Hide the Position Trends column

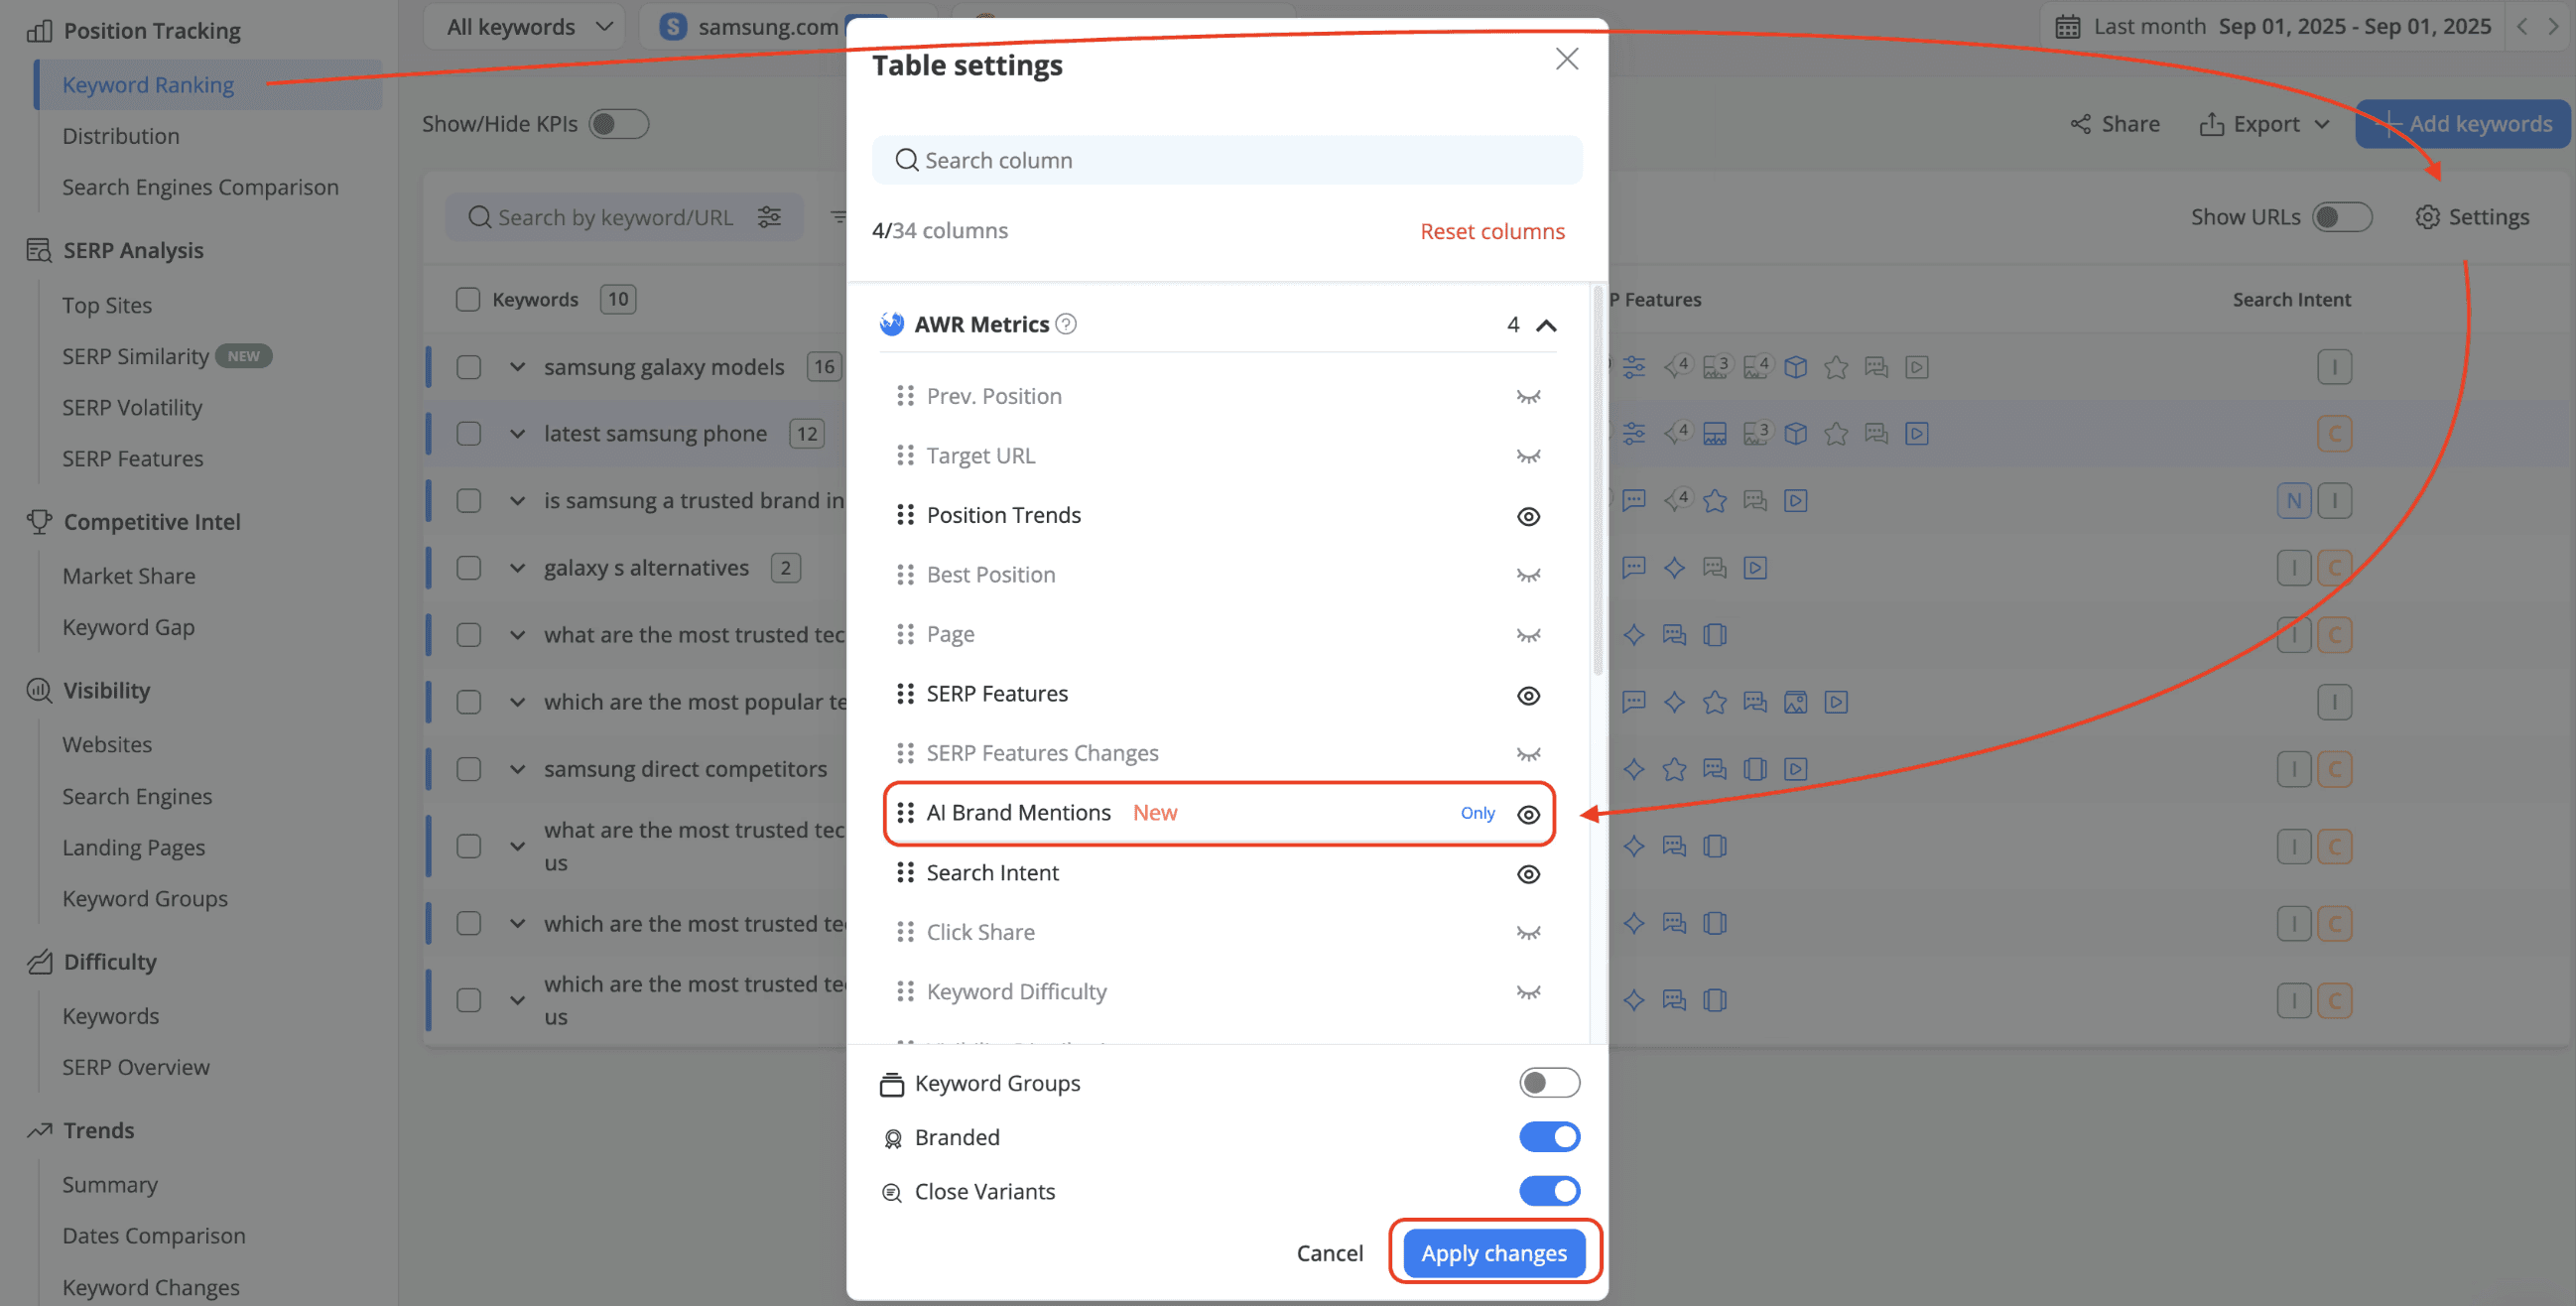tap(1528, 516)
